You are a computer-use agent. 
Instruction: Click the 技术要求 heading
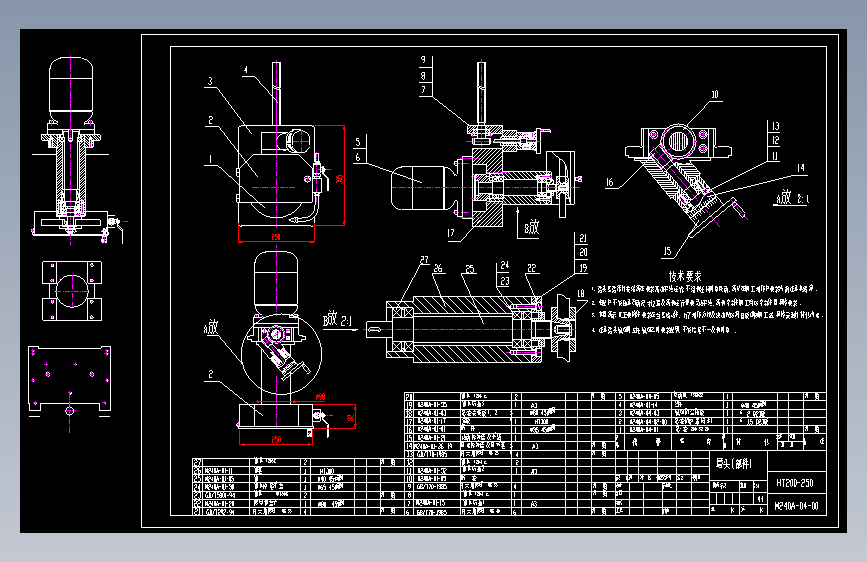coord(685,276)
